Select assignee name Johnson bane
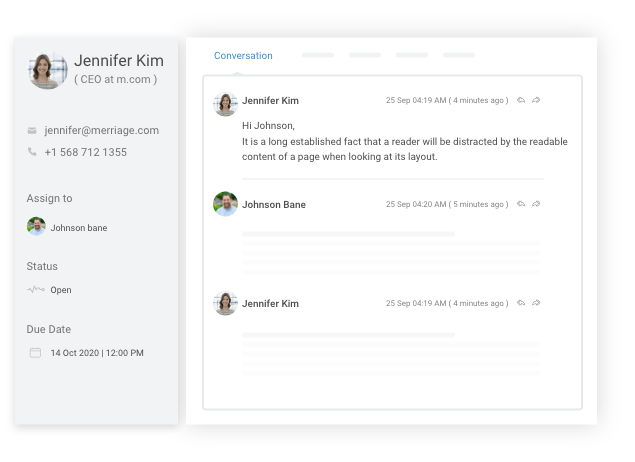Viewport: 635px width, 462px height. pyautogui.click(x=79, y=228)
